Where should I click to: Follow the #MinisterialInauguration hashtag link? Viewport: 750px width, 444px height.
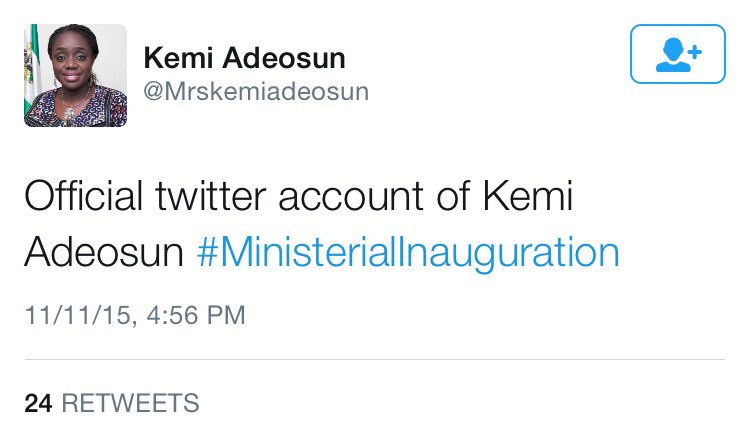tap(407, 251)
